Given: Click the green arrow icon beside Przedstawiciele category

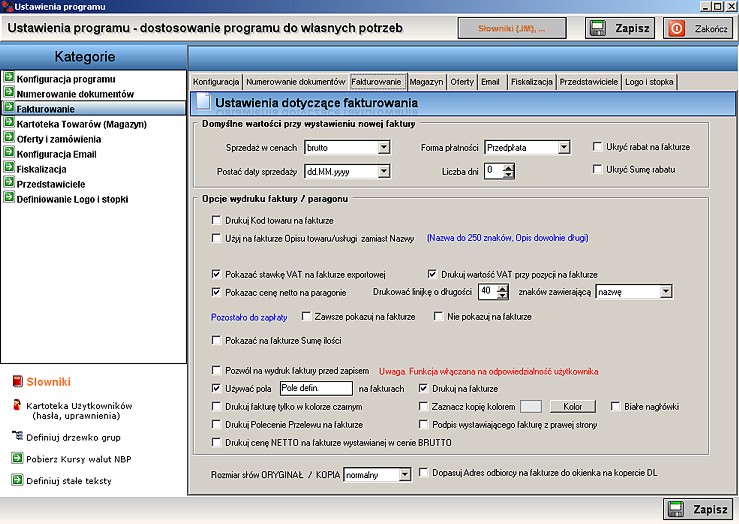Looking at the screenshot, I should point(9,183).
